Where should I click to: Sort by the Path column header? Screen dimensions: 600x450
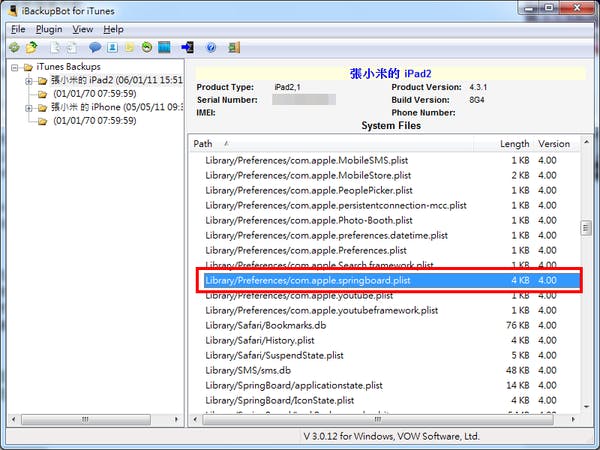(x=332, y=144)
